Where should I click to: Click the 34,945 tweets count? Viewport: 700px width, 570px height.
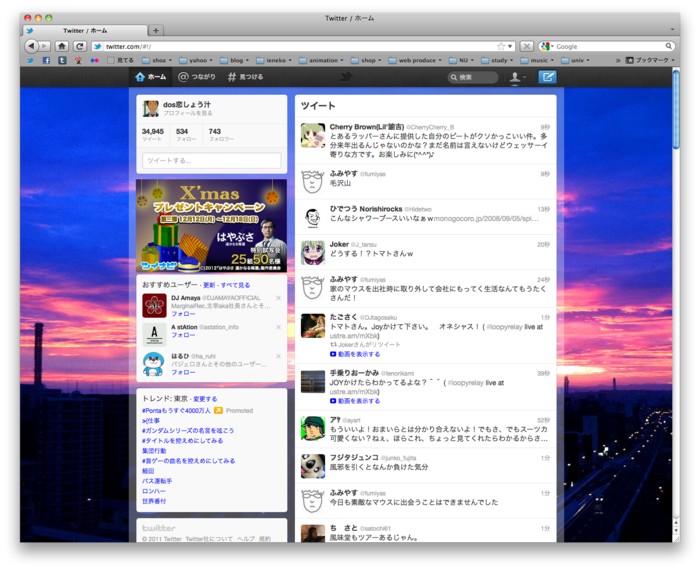(153, 134)
